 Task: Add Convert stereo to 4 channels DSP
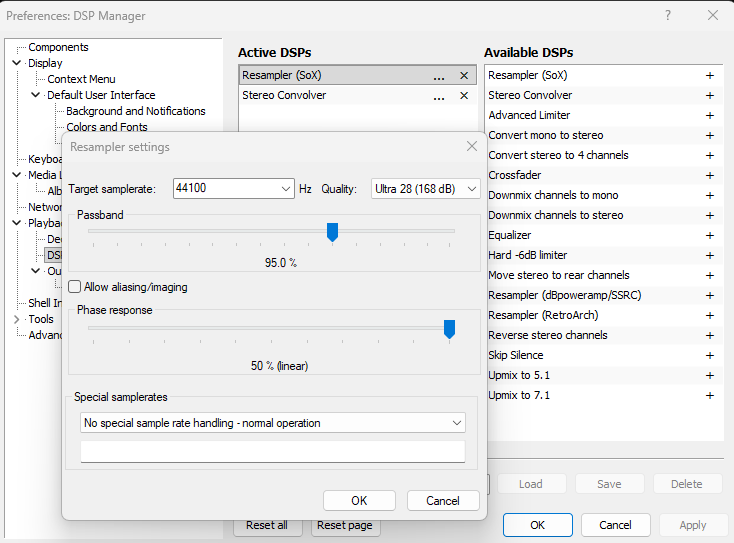click(710, 155)
